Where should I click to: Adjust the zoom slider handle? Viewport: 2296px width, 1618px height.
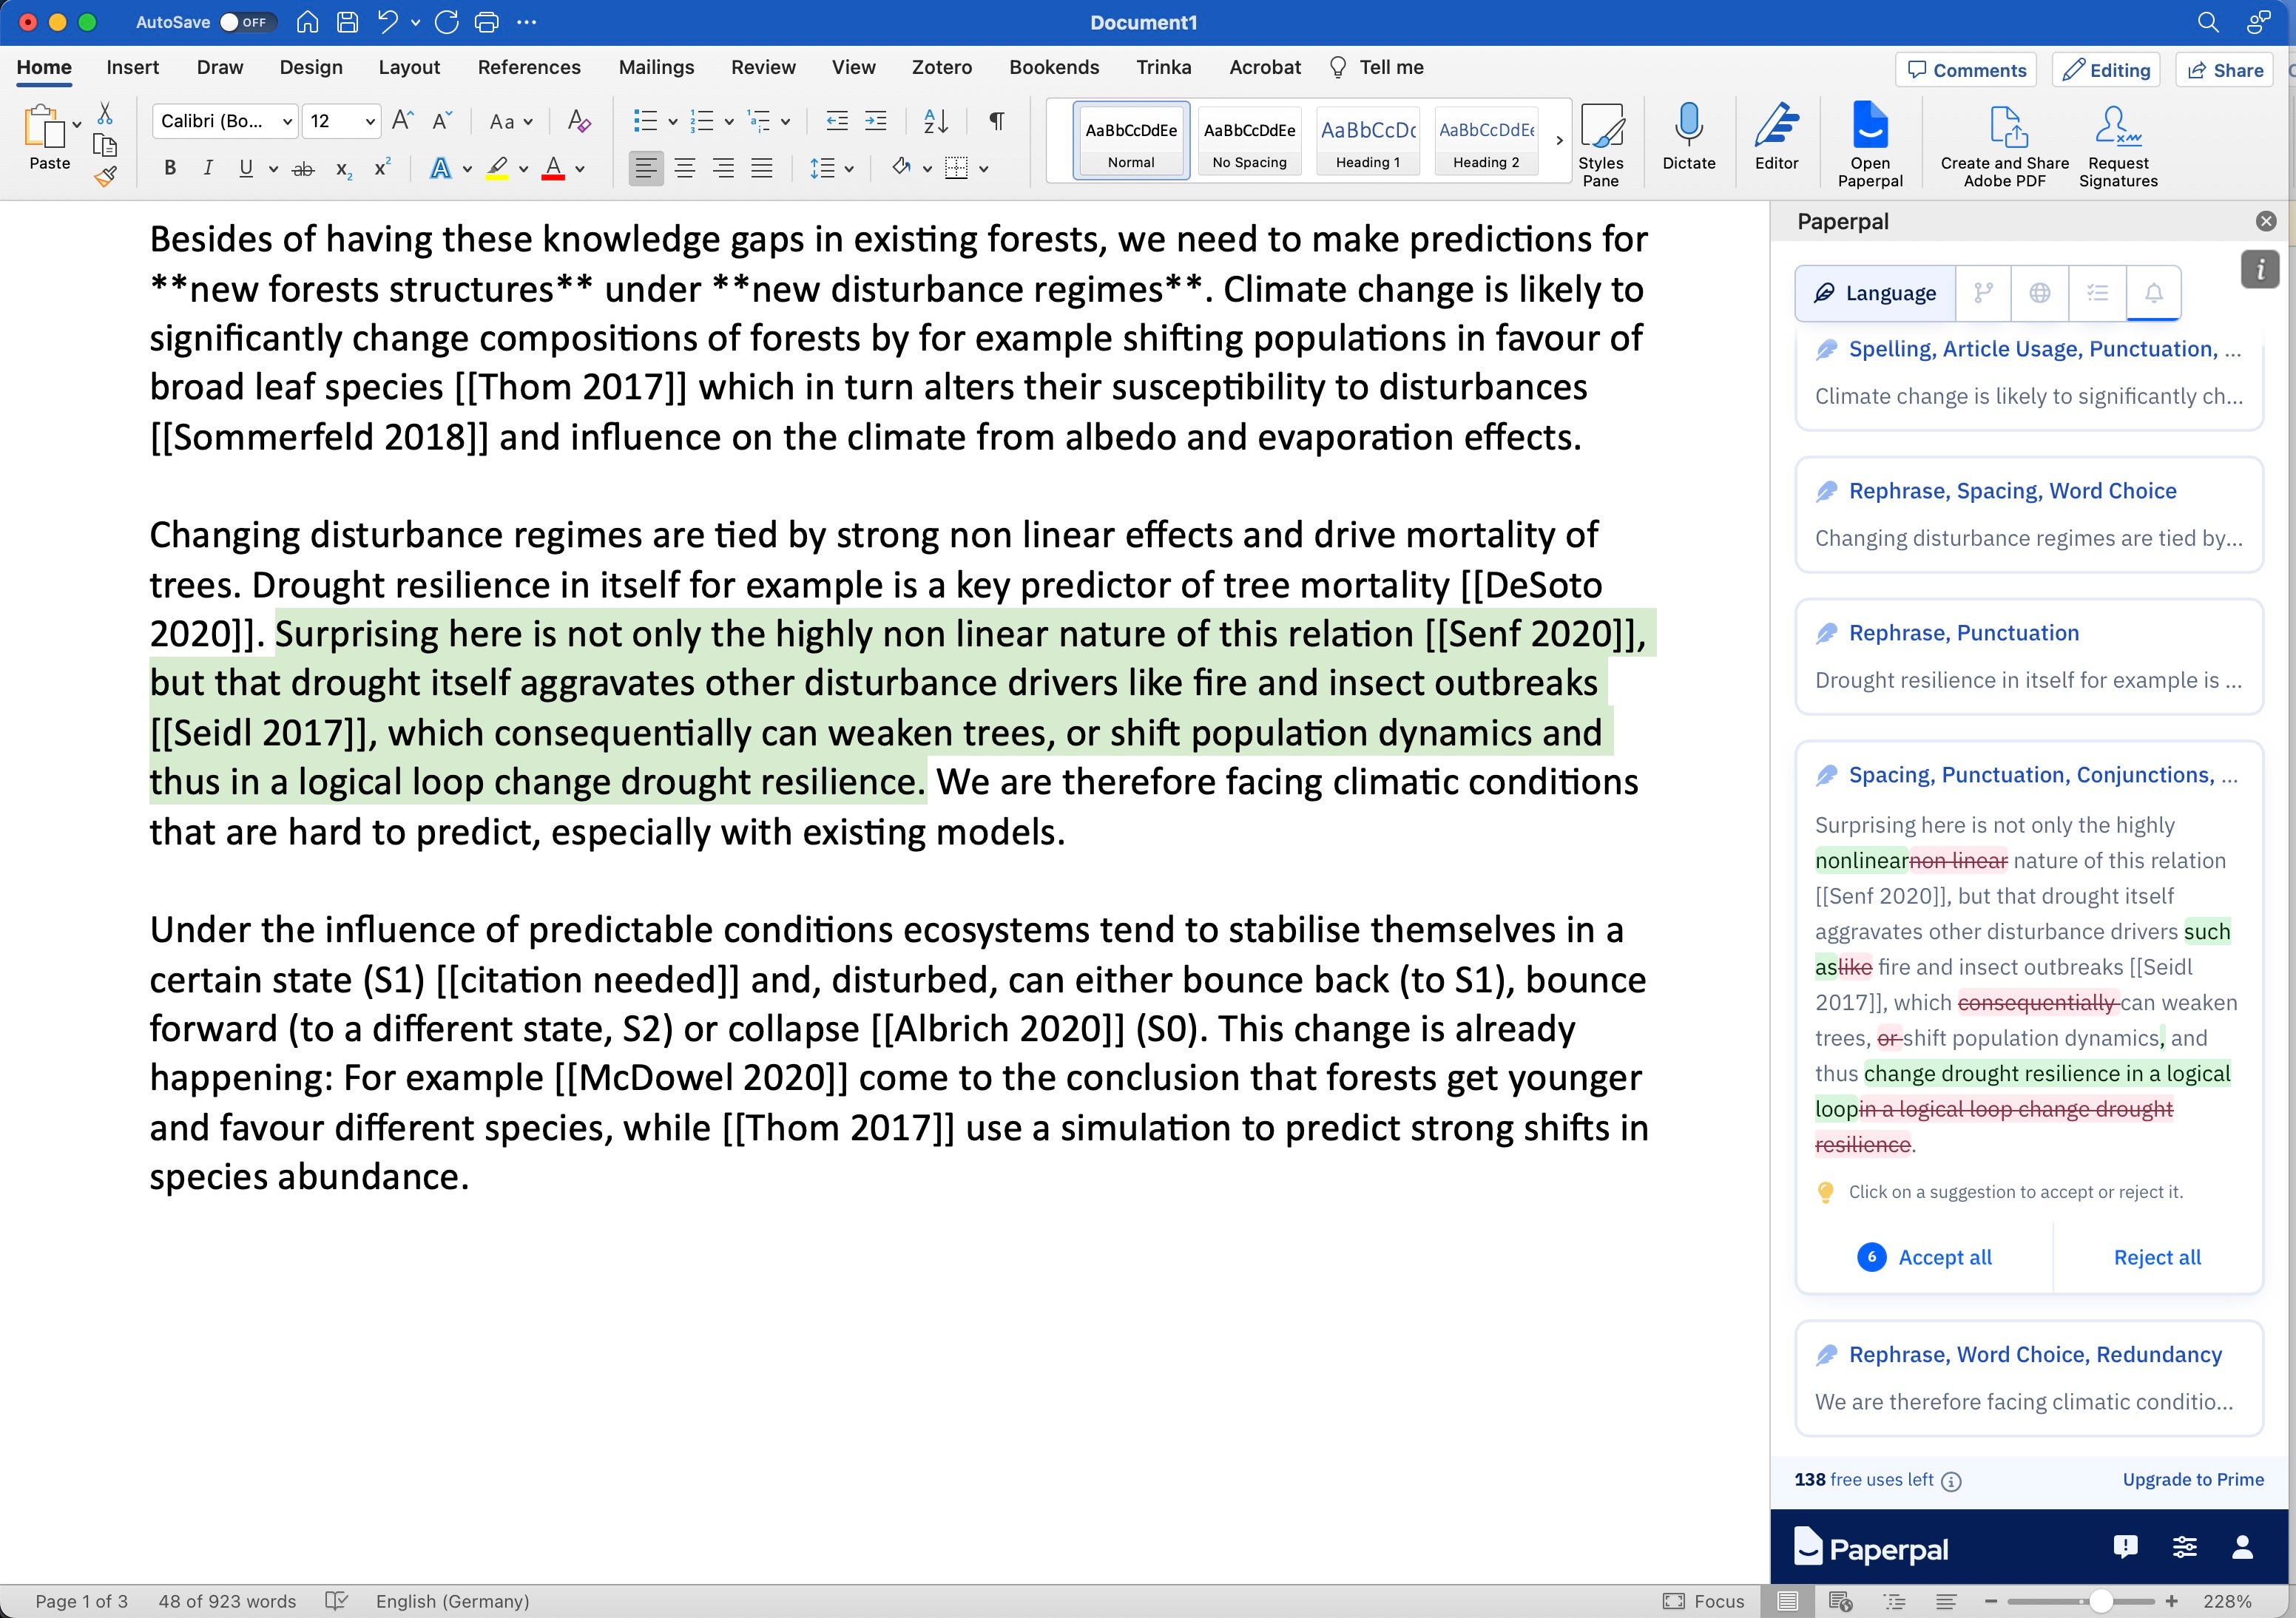[x=2100, y=1601]
